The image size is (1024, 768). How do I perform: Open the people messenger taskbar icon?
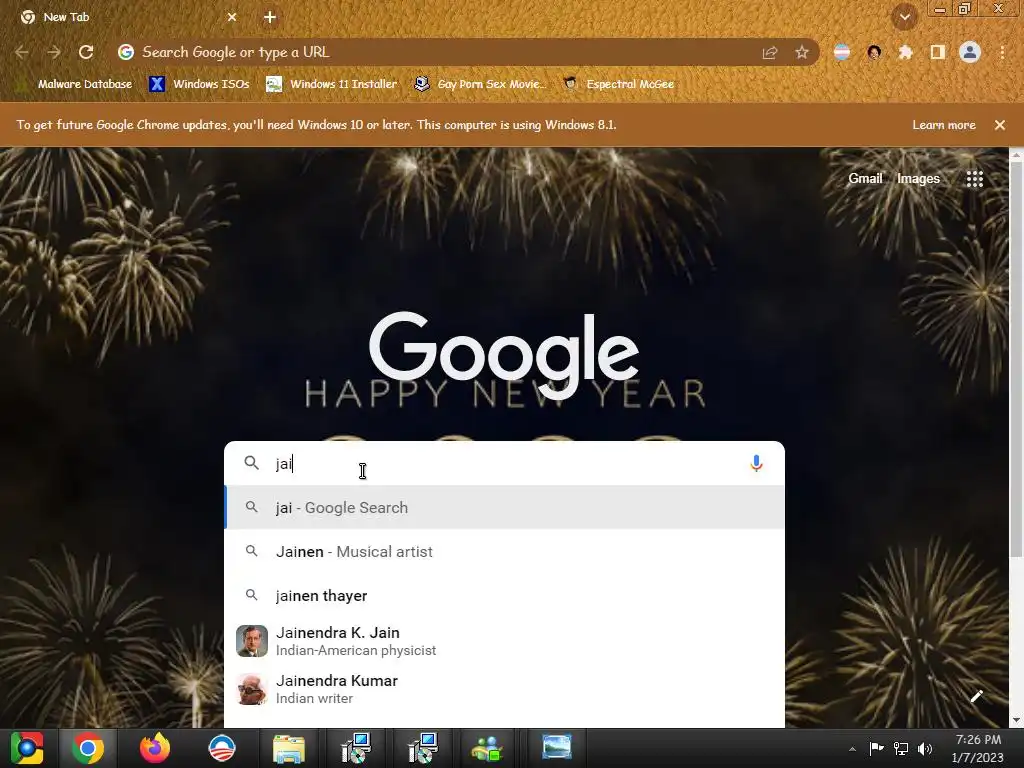[x=488, y=748]
